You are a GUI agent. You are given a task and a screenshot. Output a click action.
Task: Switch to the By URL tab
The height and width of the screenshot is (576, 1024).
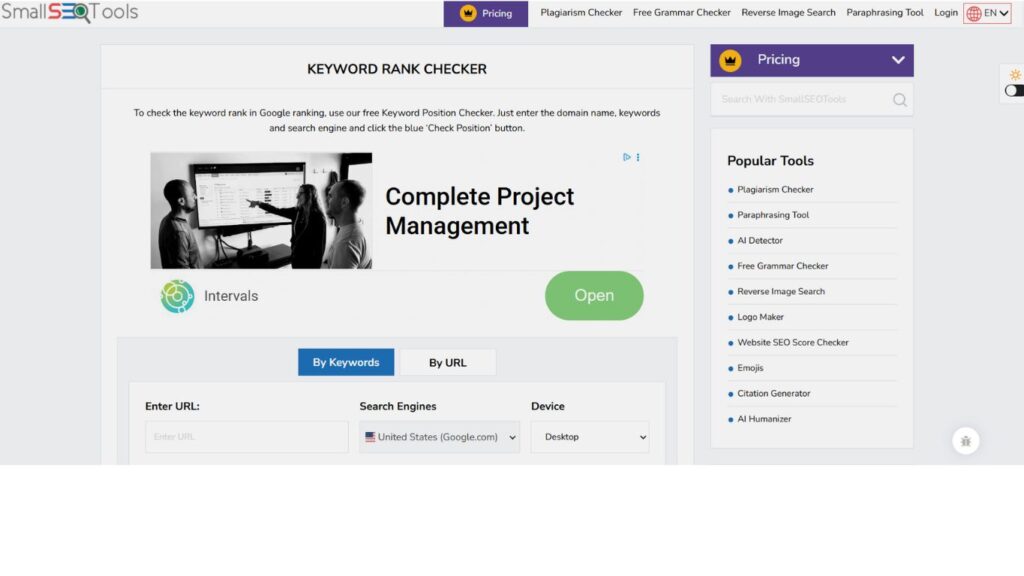[447, 362]
